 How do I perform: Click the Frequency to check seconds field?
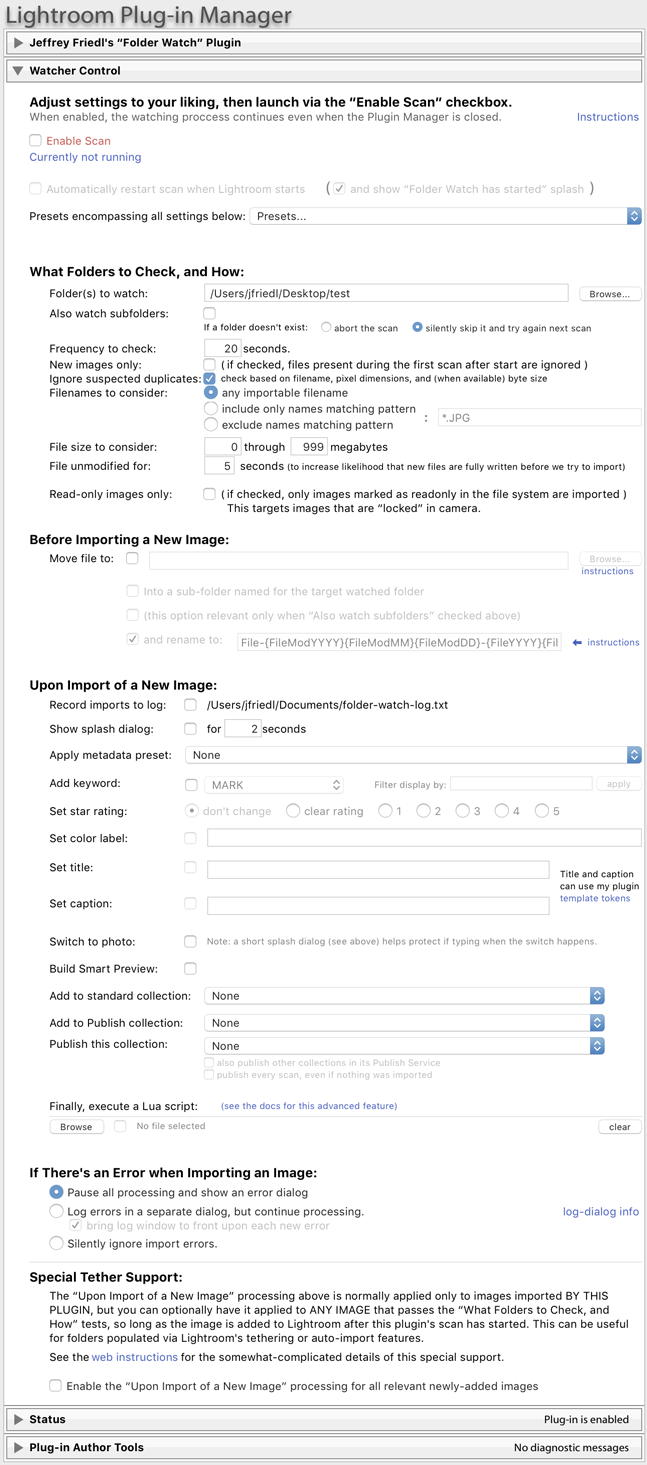(x=222, y=349)
